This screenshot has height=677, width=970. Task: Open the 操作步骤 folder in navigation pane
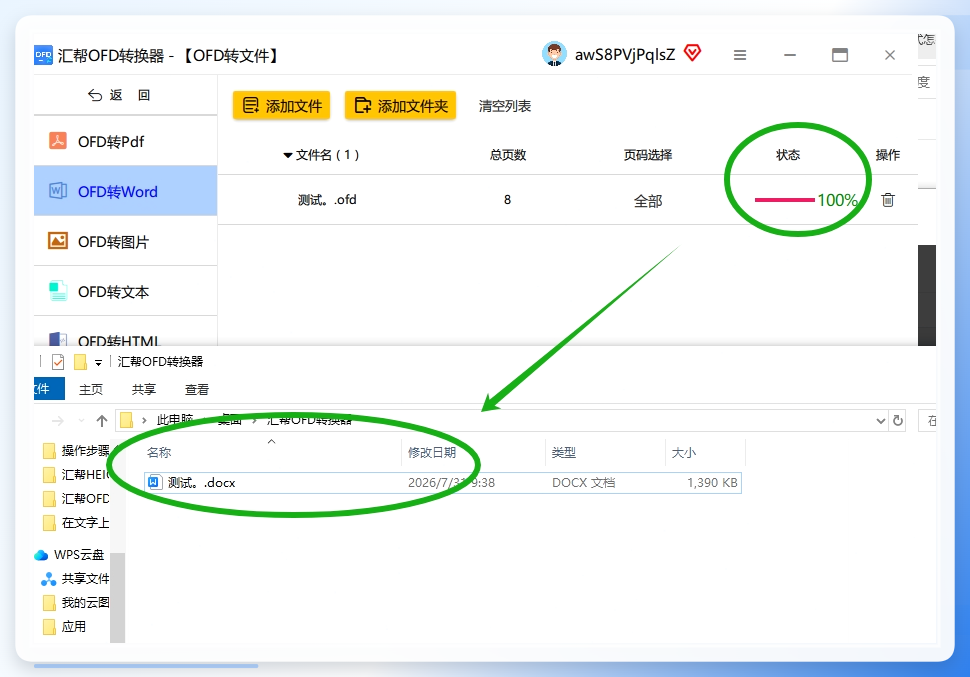(77, 451)
